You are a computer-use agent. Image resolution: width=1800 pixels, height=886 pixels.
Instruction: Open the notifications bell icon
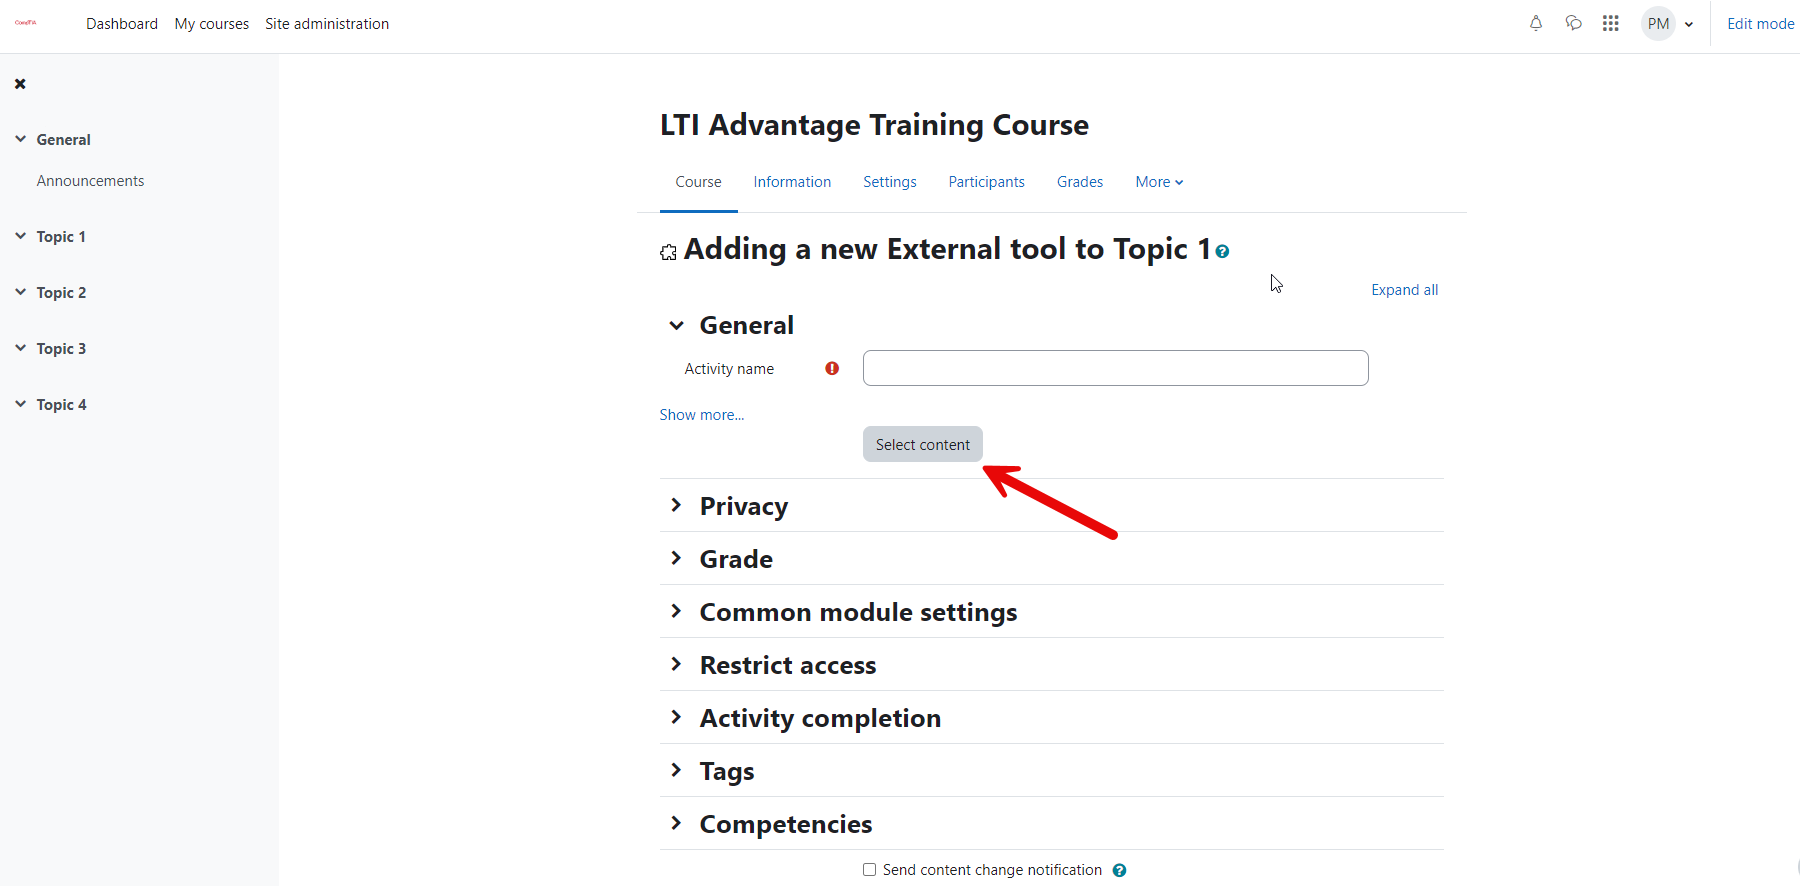tap(1536, 23)
